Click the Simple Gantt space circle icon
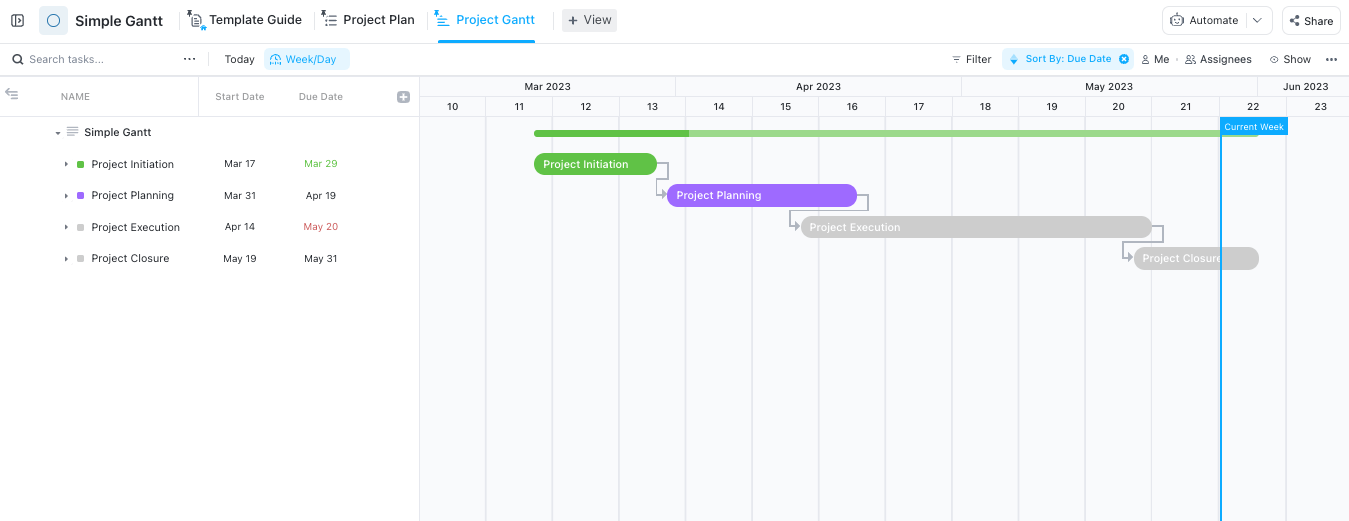Screen dimensions: 1349x521 [53, 20]
